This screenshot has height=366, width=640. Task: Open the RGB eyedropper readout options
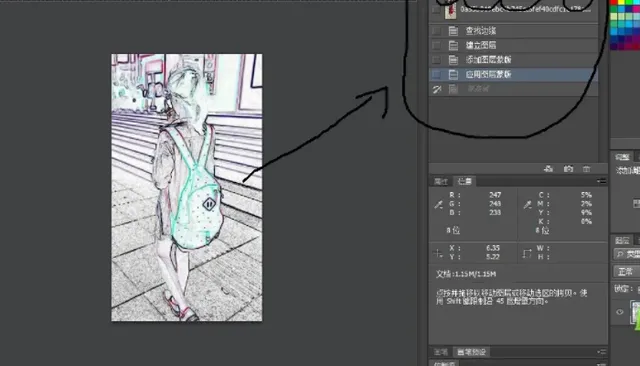[439, 204]
